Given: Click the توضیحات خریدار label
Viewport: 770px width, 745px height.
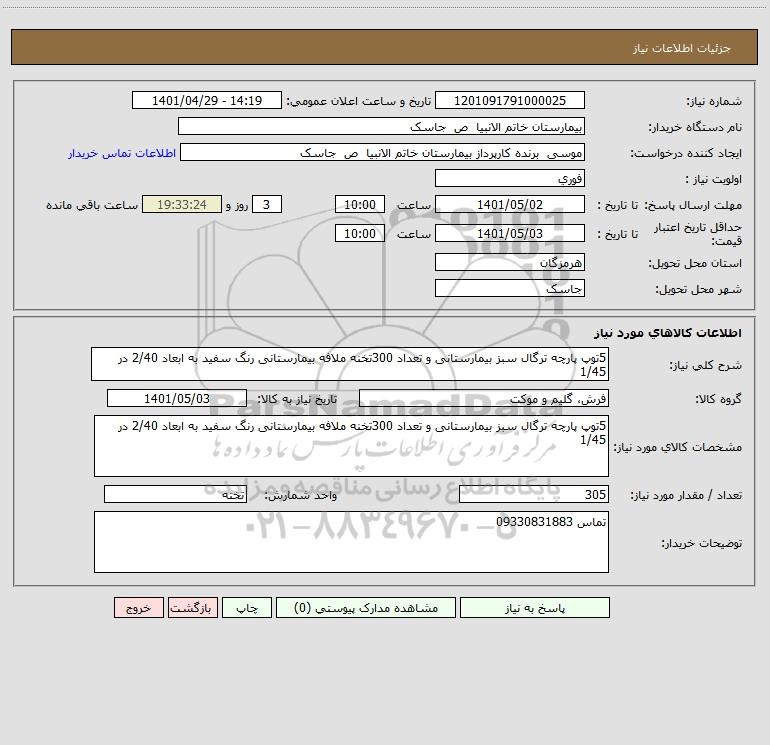Looking at the screenshot, I should tap(701, 543).
